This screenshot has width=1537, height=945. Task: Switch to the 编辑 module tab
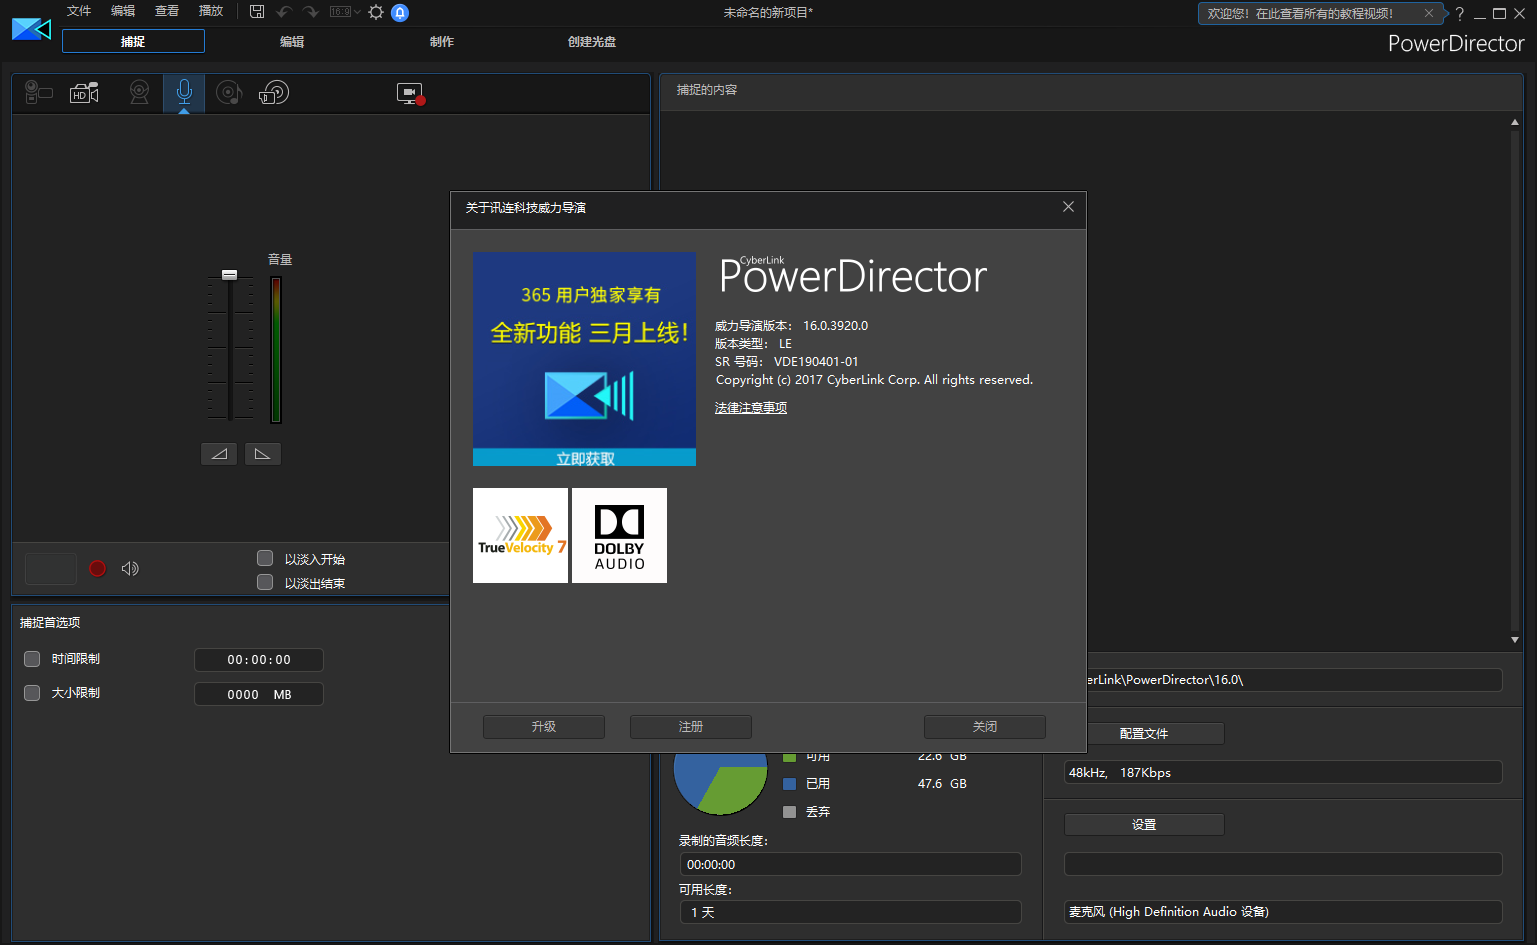click(292, 42)
